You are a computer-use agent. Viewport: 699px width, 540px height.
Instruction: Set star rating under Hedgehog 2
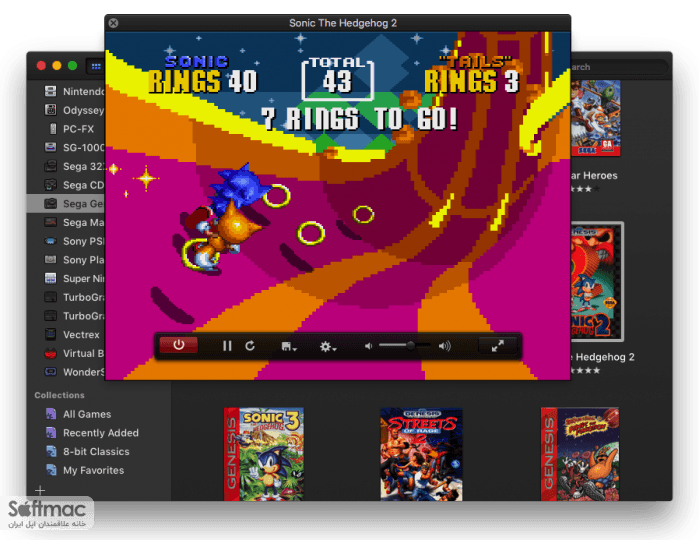(586, 371)
